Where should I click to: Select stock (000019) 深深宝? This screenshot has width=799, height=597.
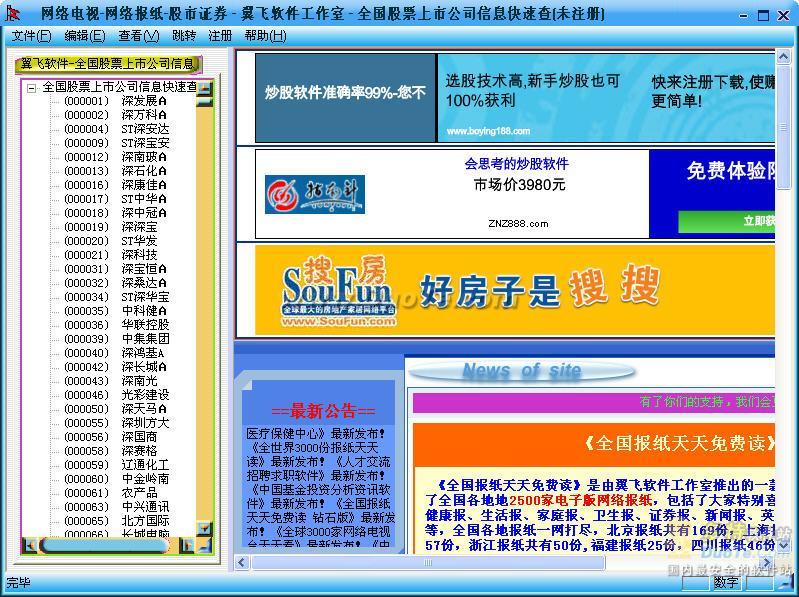tap(111, 227)
